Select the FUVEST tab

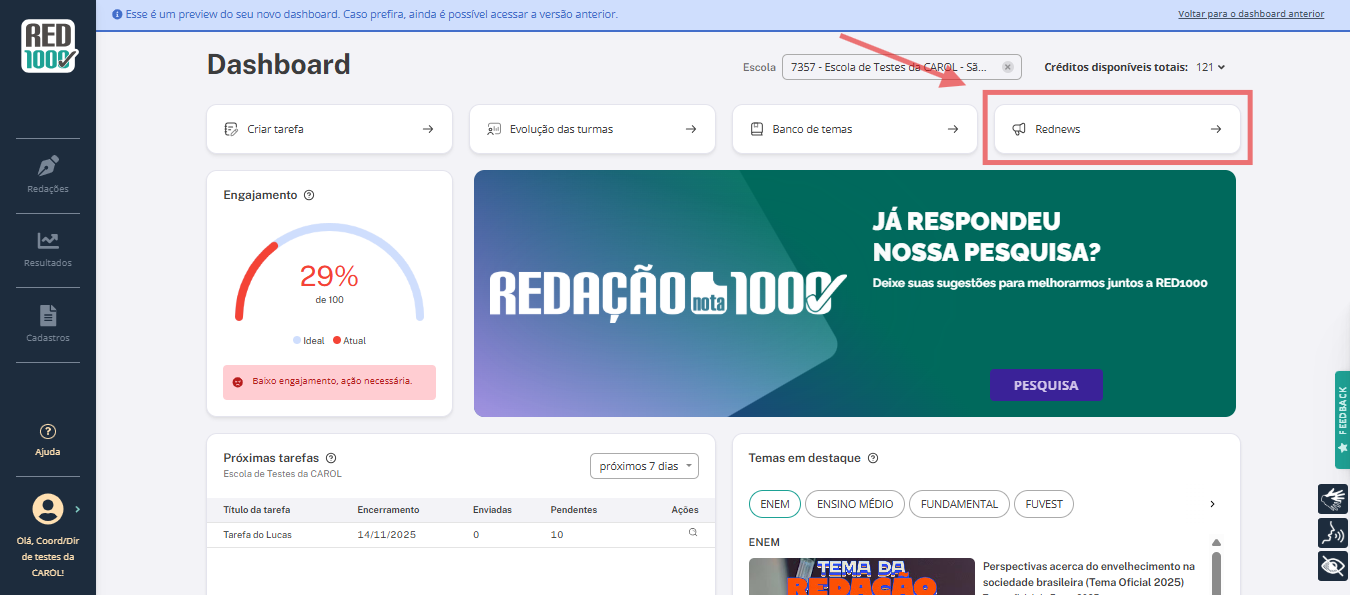(1044, 504)
